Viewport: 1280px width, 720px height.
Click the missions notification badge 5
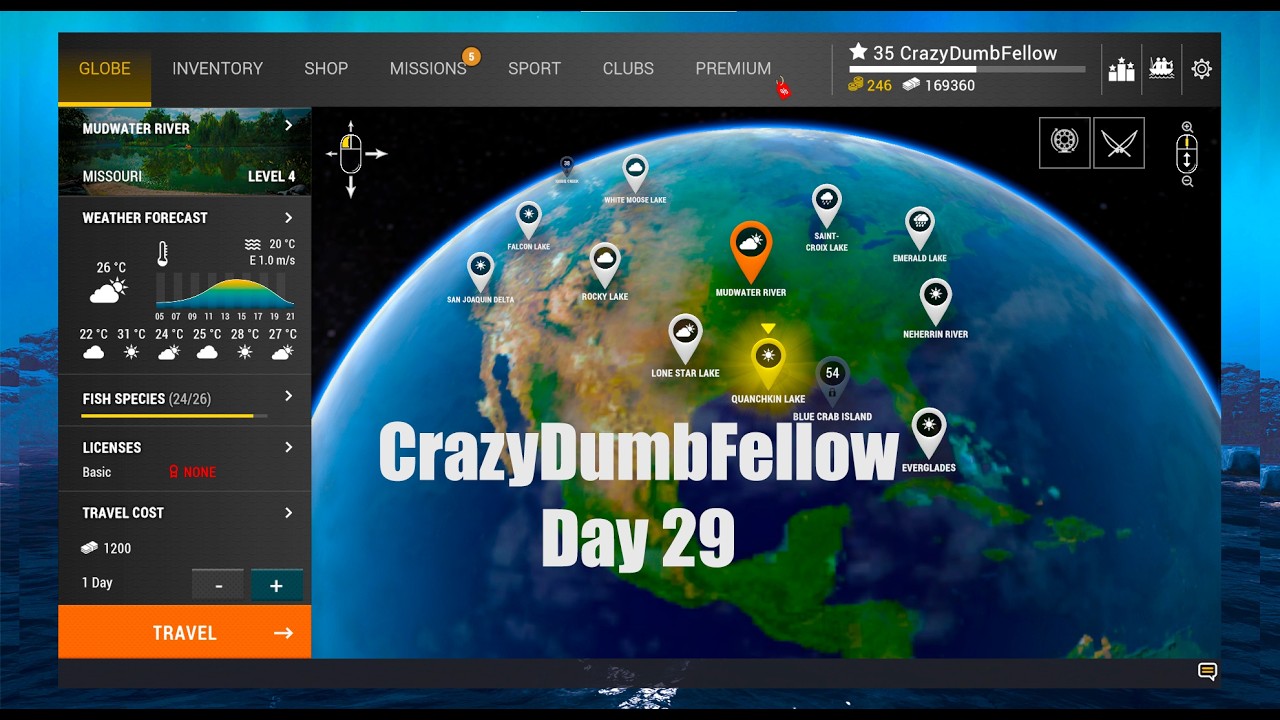471,56
